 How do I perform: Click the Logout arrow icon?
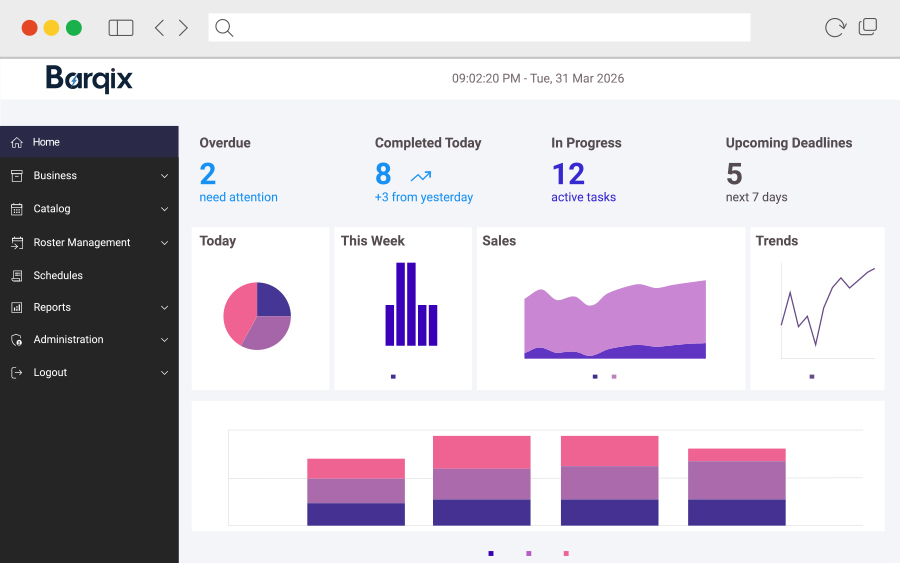(x=16, y=373)
